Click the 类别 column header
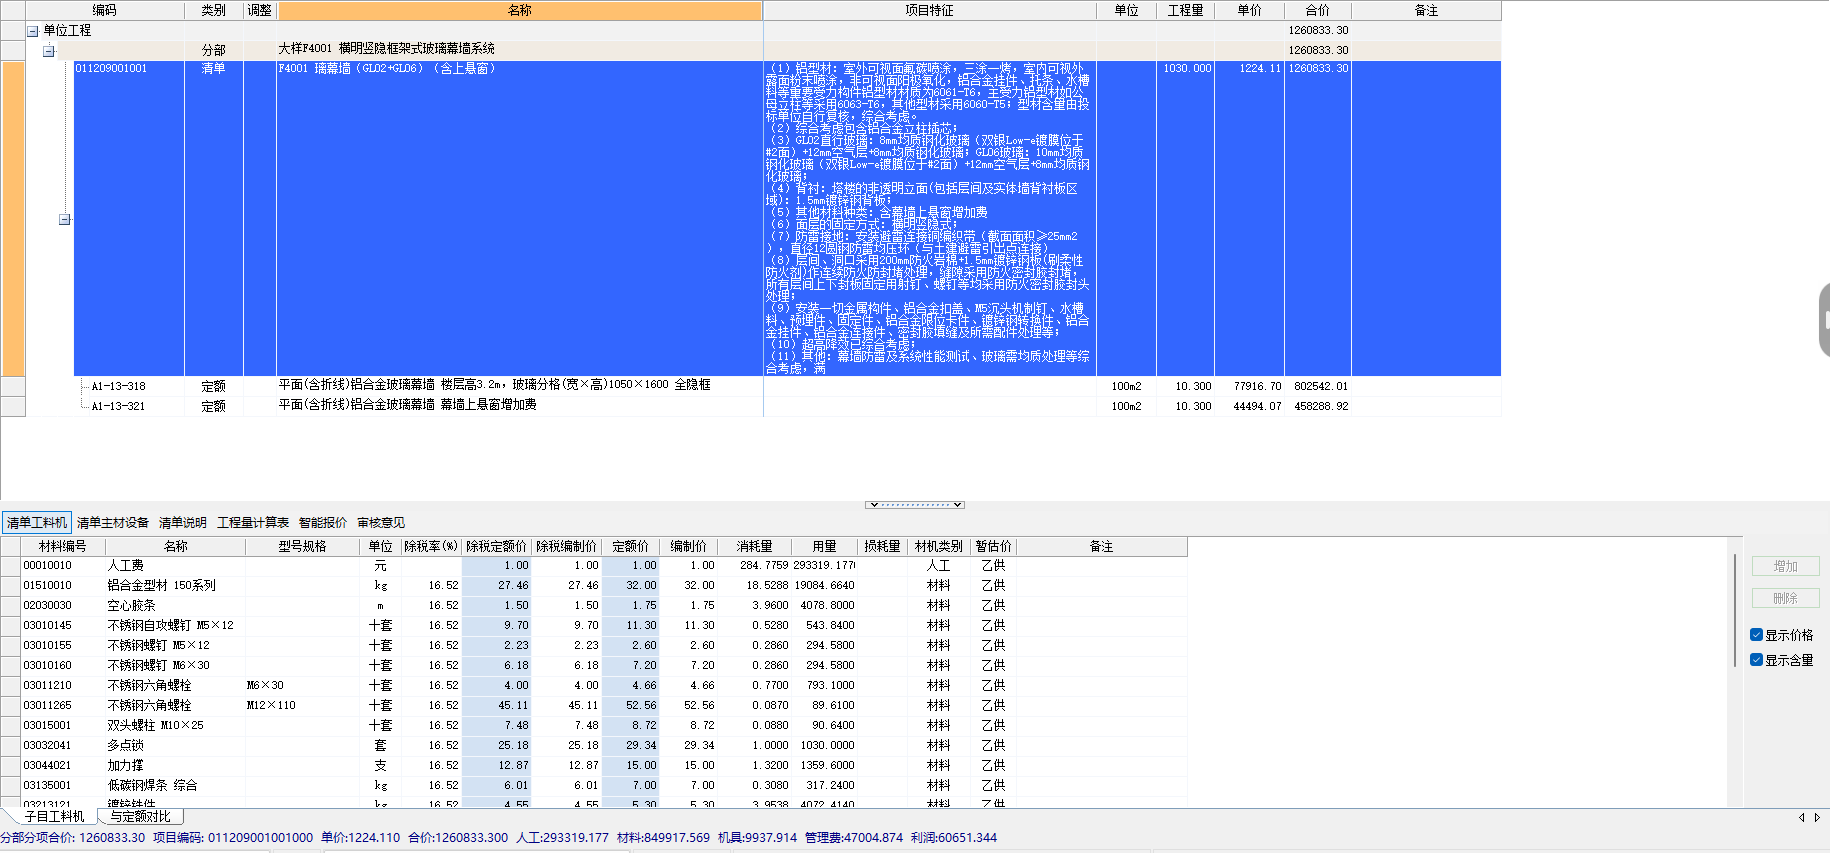This screenshot has height=853, width=1830. pos(213,10)
